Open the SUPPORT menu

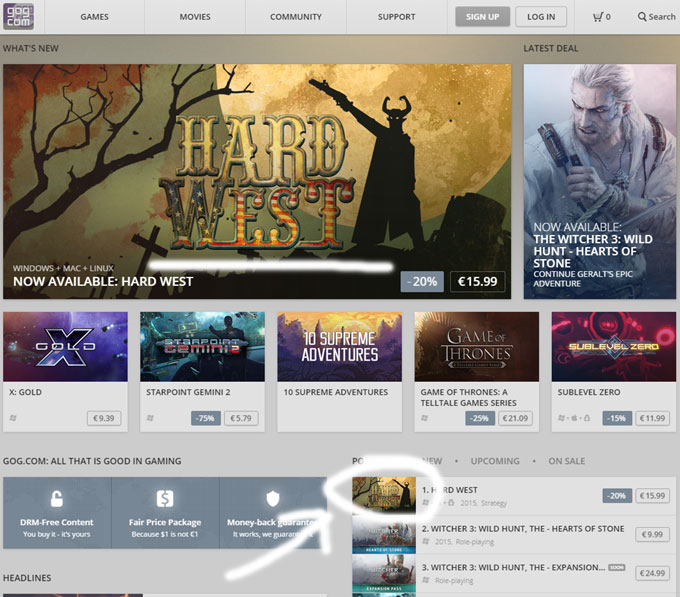pyautogui.click(x=396, y=17)
